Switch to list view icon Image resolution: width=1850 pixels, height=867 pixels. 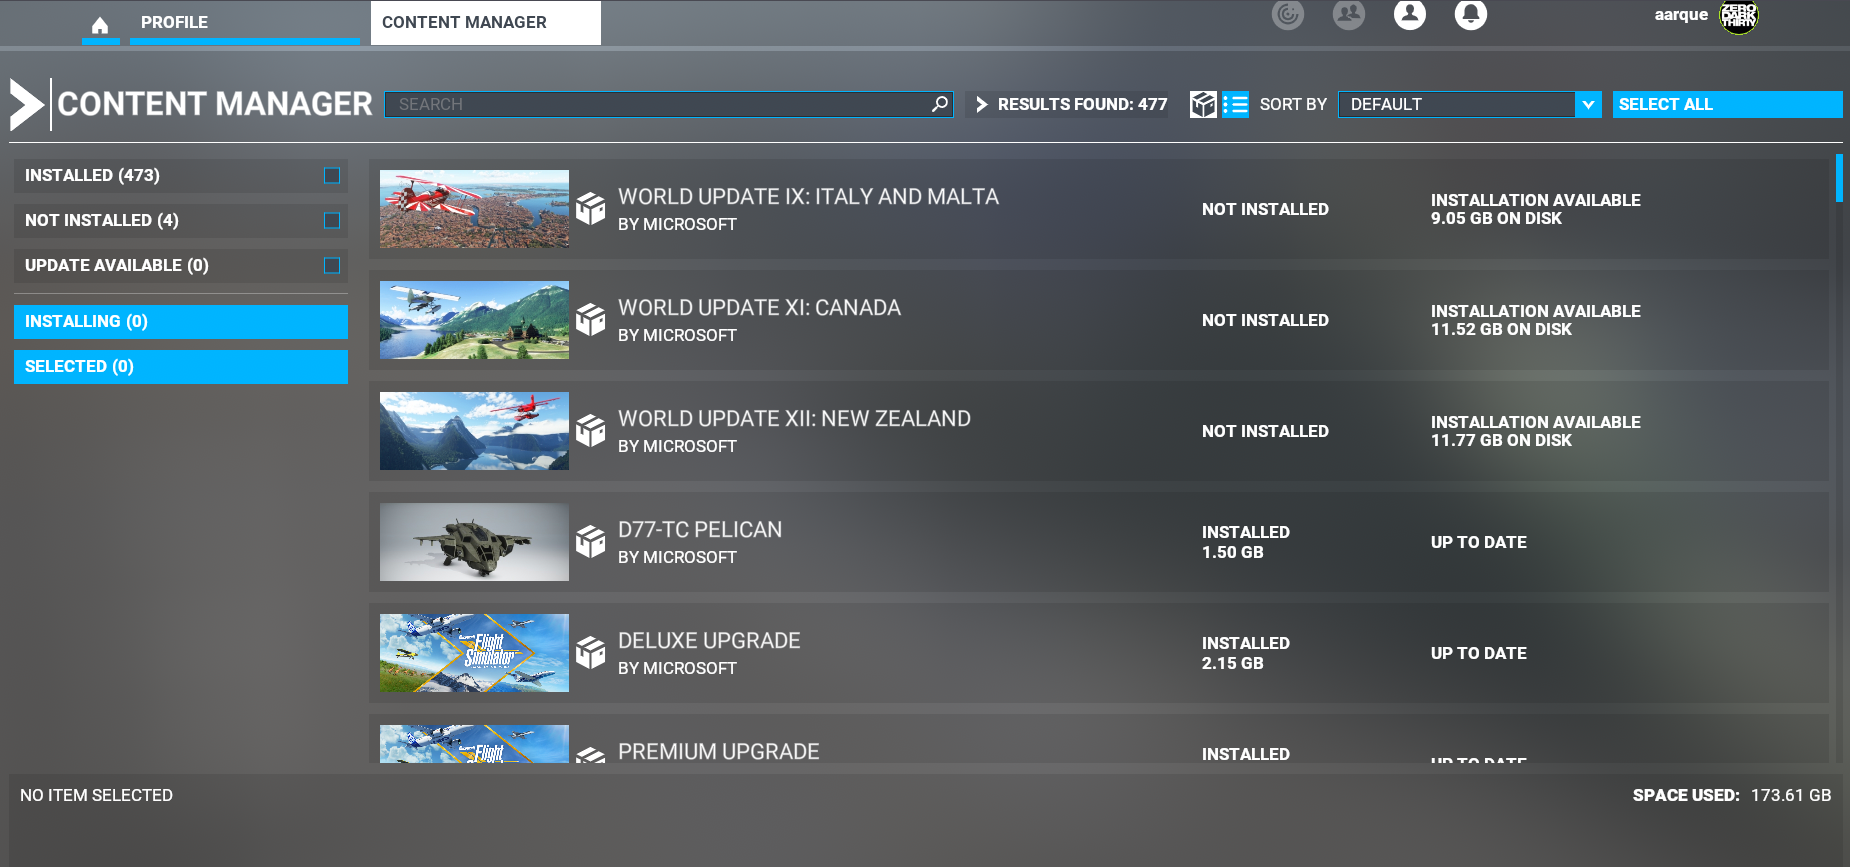[1235, 104]
